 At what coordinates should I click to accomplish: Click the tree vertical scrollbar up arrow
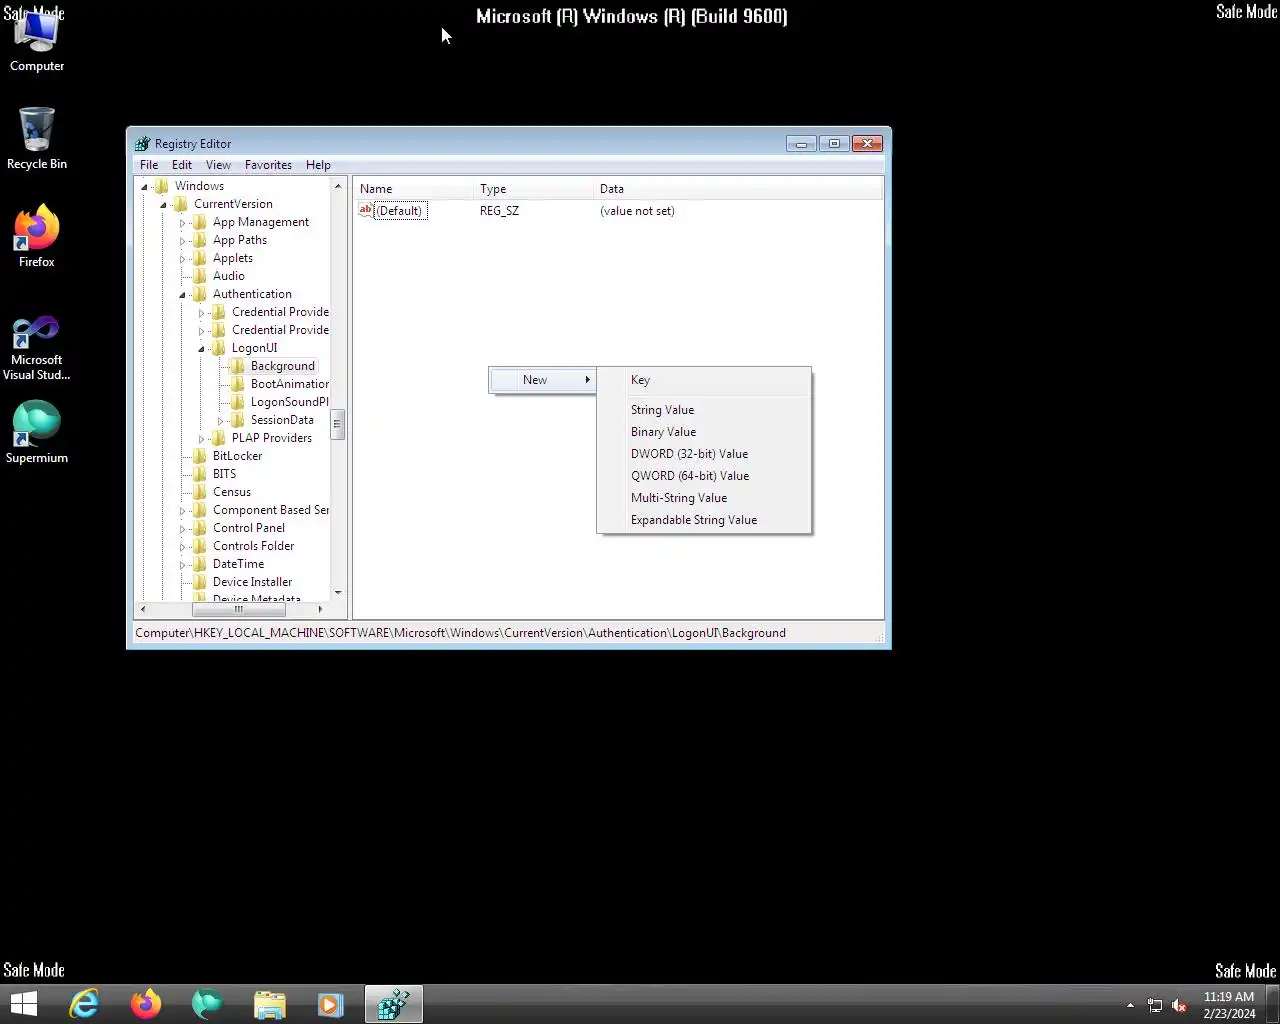click(338, 186)
